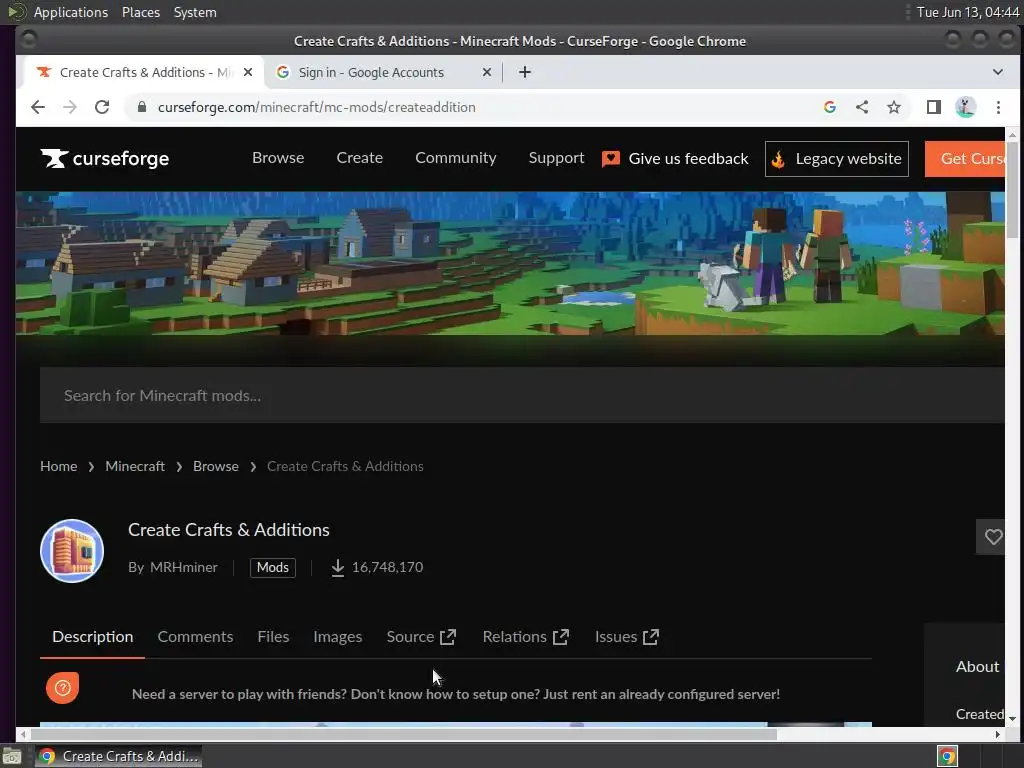Reload the CurseForge page
This screenshot has height=768, width=1024.
click(x=102, y=107)
